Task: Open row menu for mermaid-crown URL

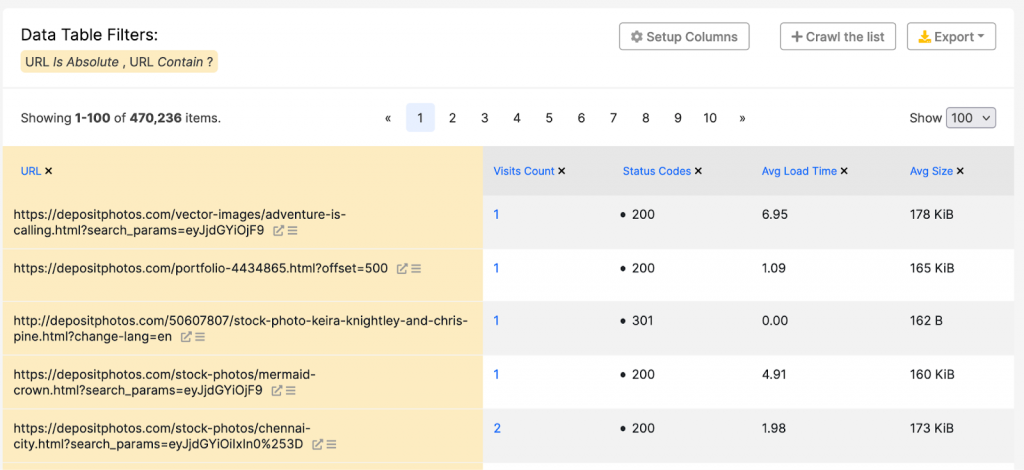Action: coord(291,390)
